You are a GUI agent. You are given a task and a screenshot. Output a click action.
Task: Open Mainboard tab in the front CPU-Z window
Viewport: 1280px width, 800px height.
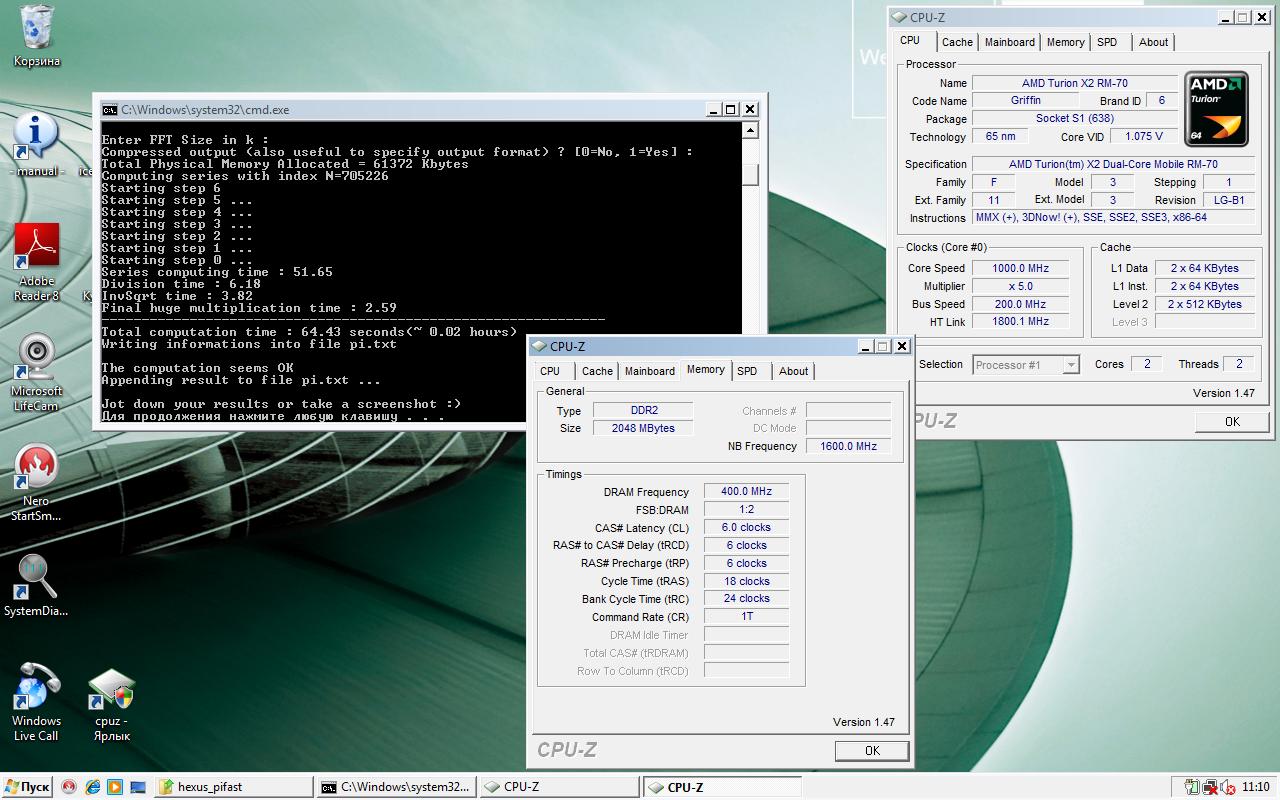650,371
